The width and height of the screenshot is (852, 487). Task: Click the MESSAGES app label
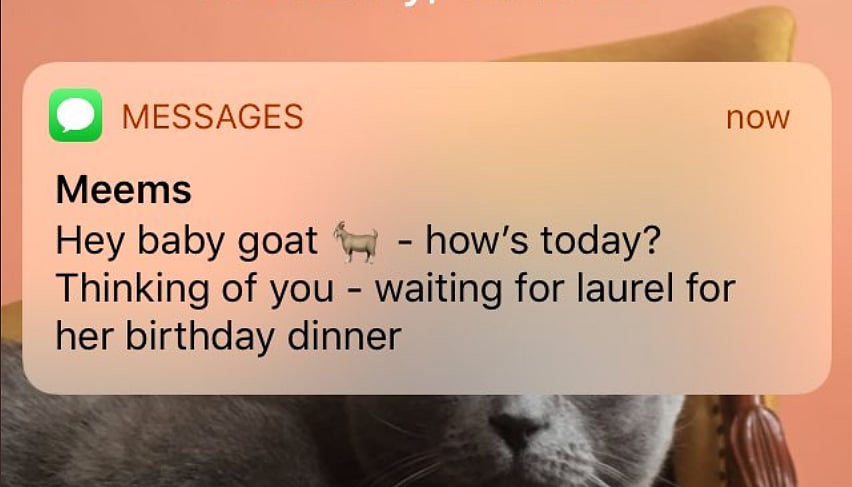click(x=212, y=116)
